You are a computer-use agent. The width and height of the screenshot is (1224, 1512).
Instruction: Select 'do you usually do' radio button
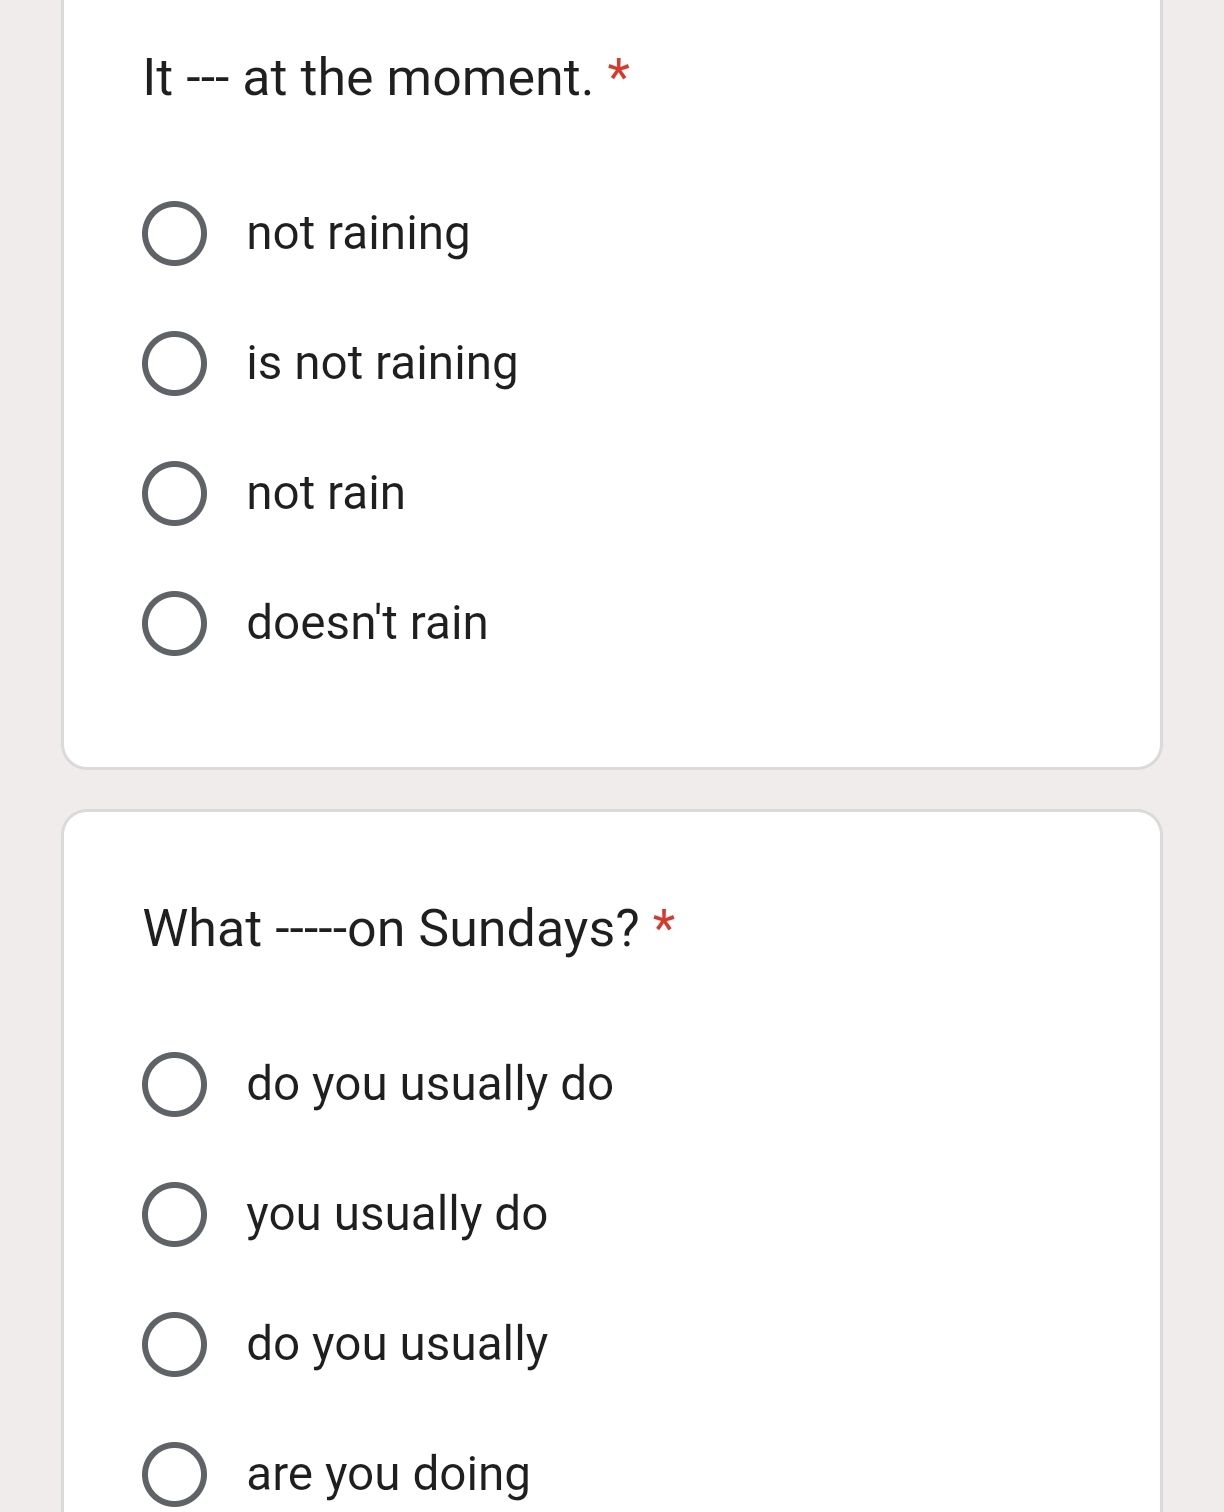pos(175,1084)
